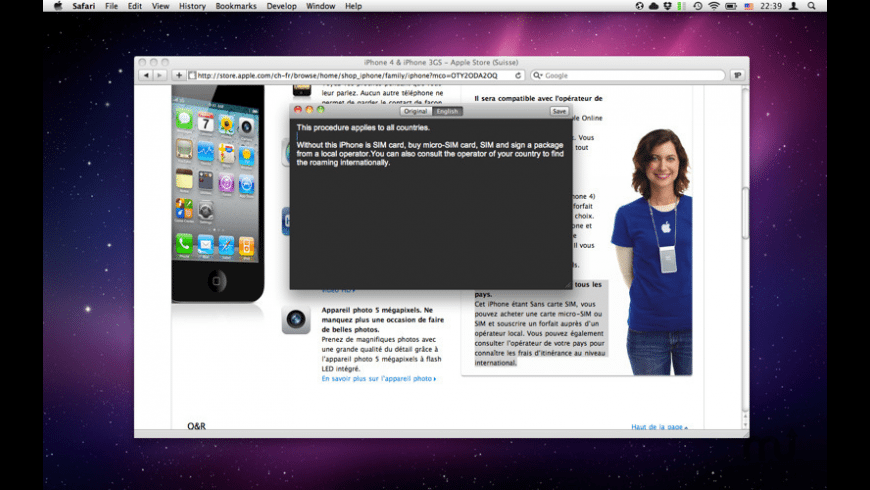Open the input source flag menu
The height and width of the screenshot is (490, 870).
point(748,6)
